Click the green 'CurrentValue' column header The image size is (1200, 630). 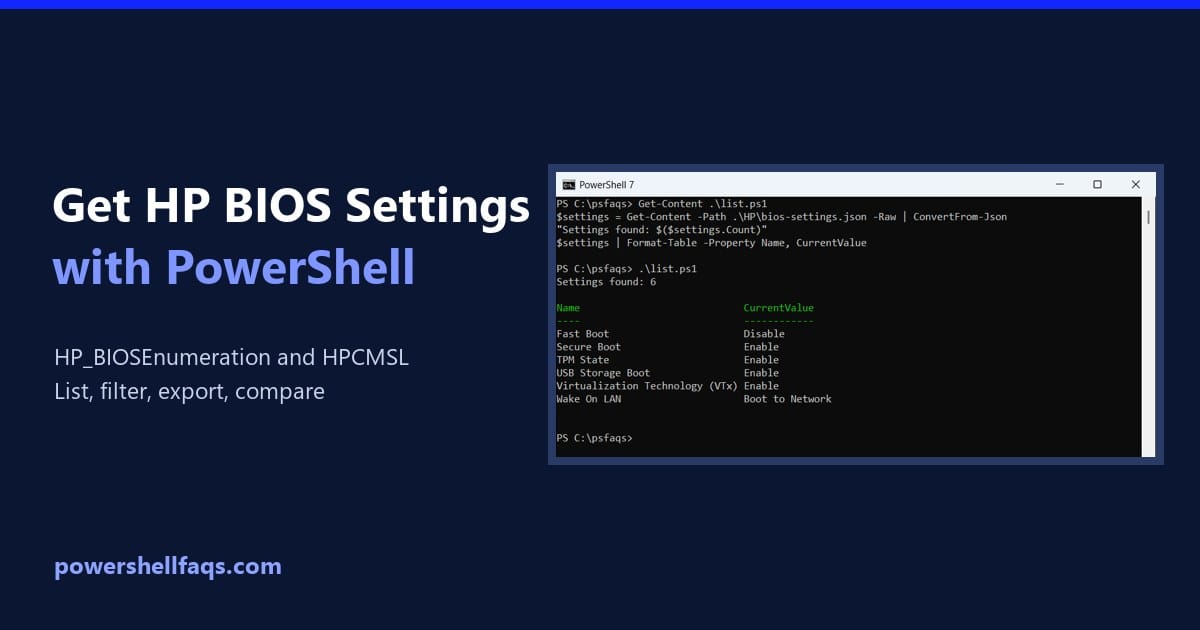click(779, 308)
